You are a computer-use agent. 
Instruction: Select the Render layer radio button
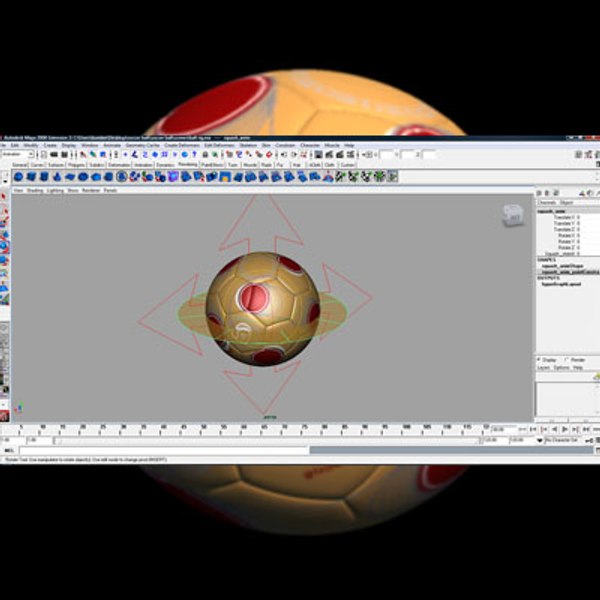[x=567, y=360]
